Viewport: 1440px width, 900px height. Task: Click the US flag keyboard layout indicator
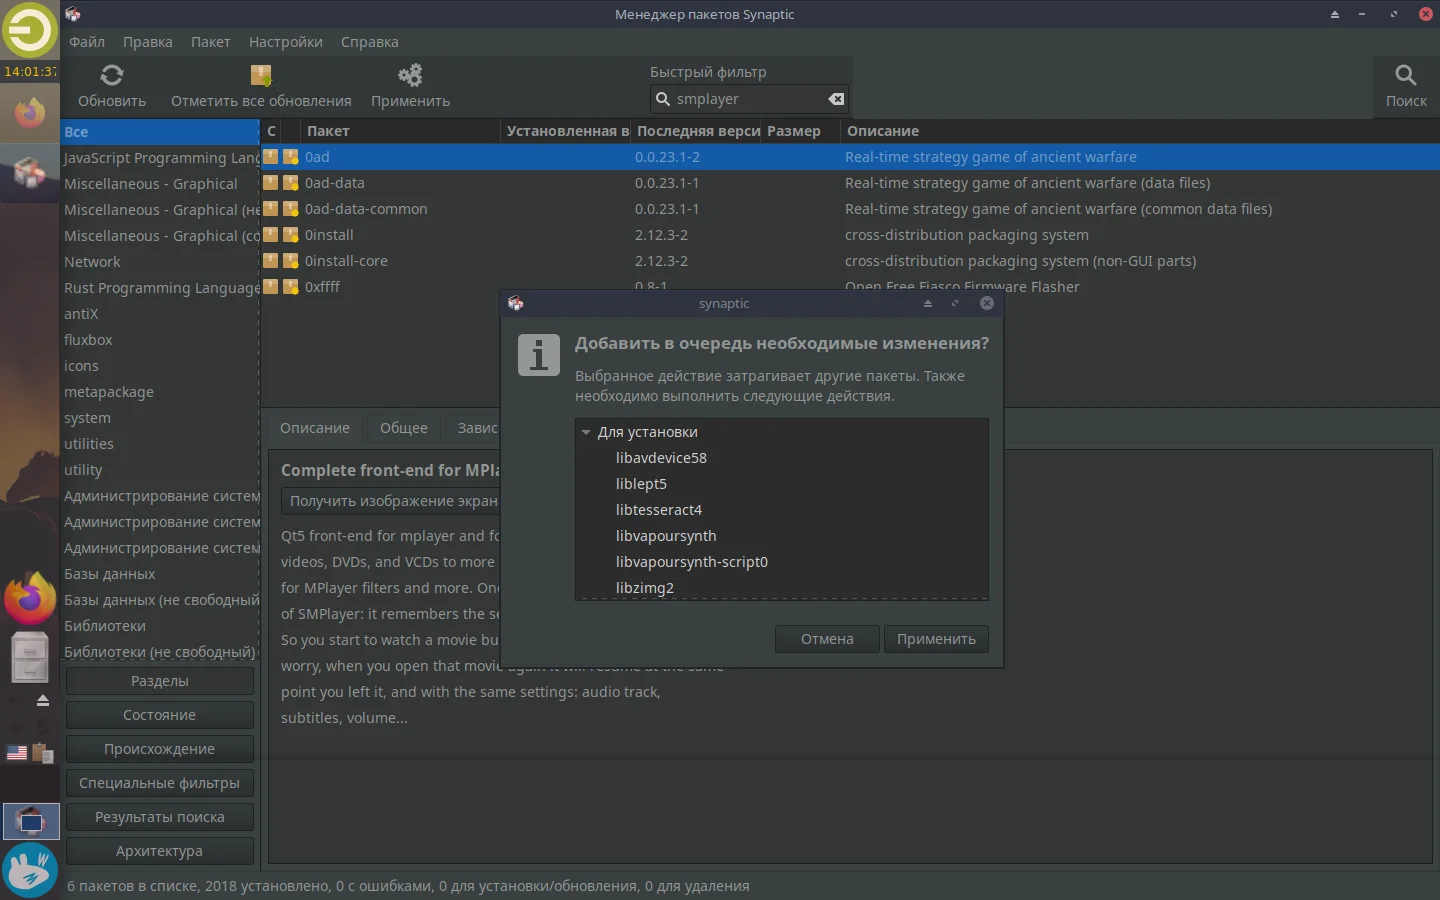click(x=16, y=754)
